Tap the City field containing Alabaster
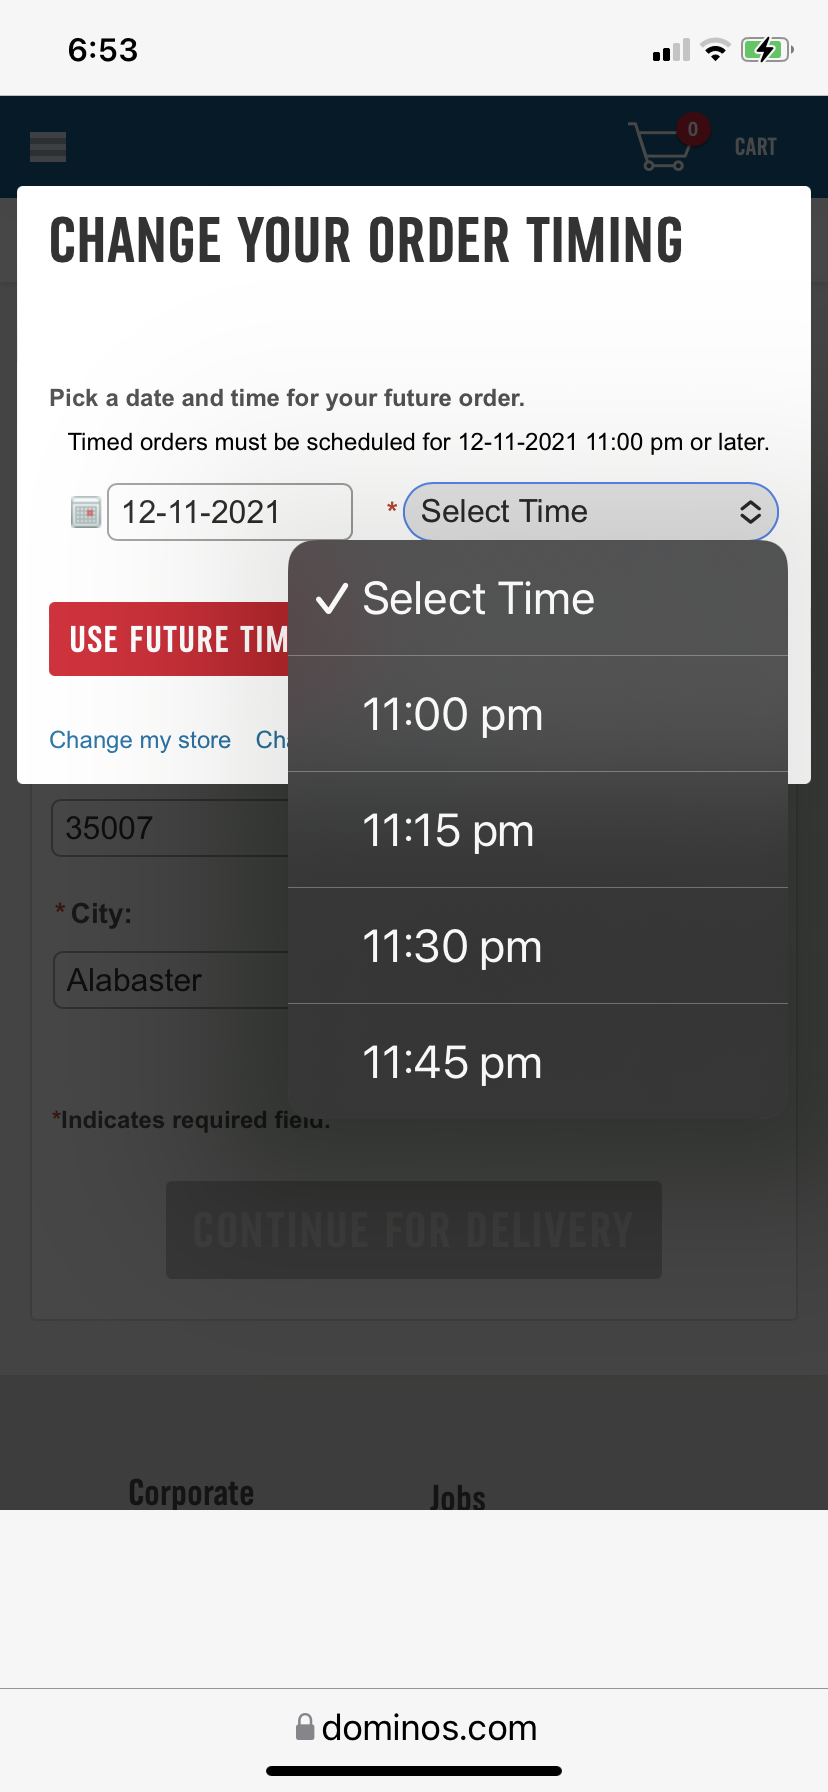 [x=170, y=980]
